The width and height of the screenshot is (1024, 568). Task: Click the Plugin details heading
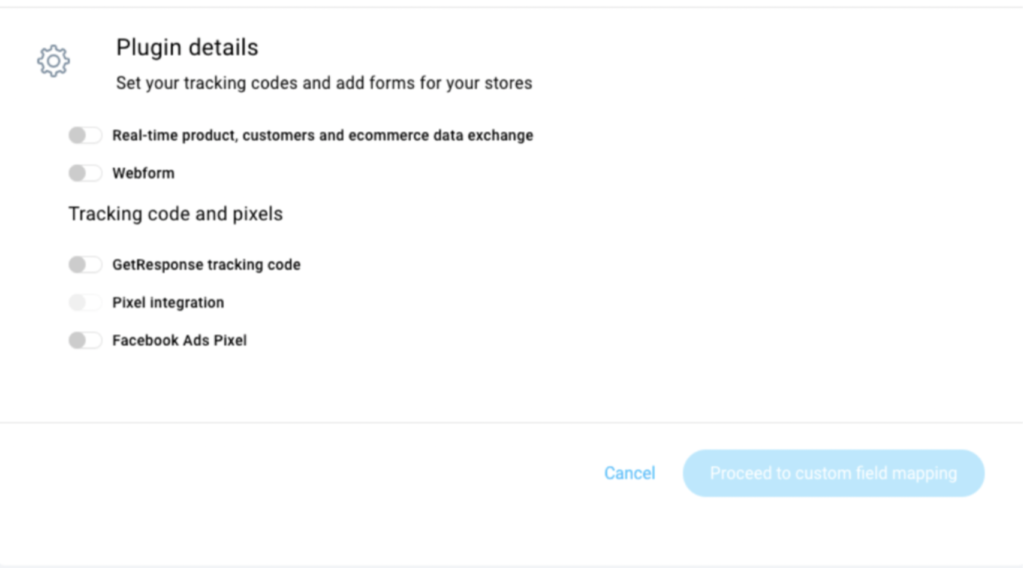[187, 48]
